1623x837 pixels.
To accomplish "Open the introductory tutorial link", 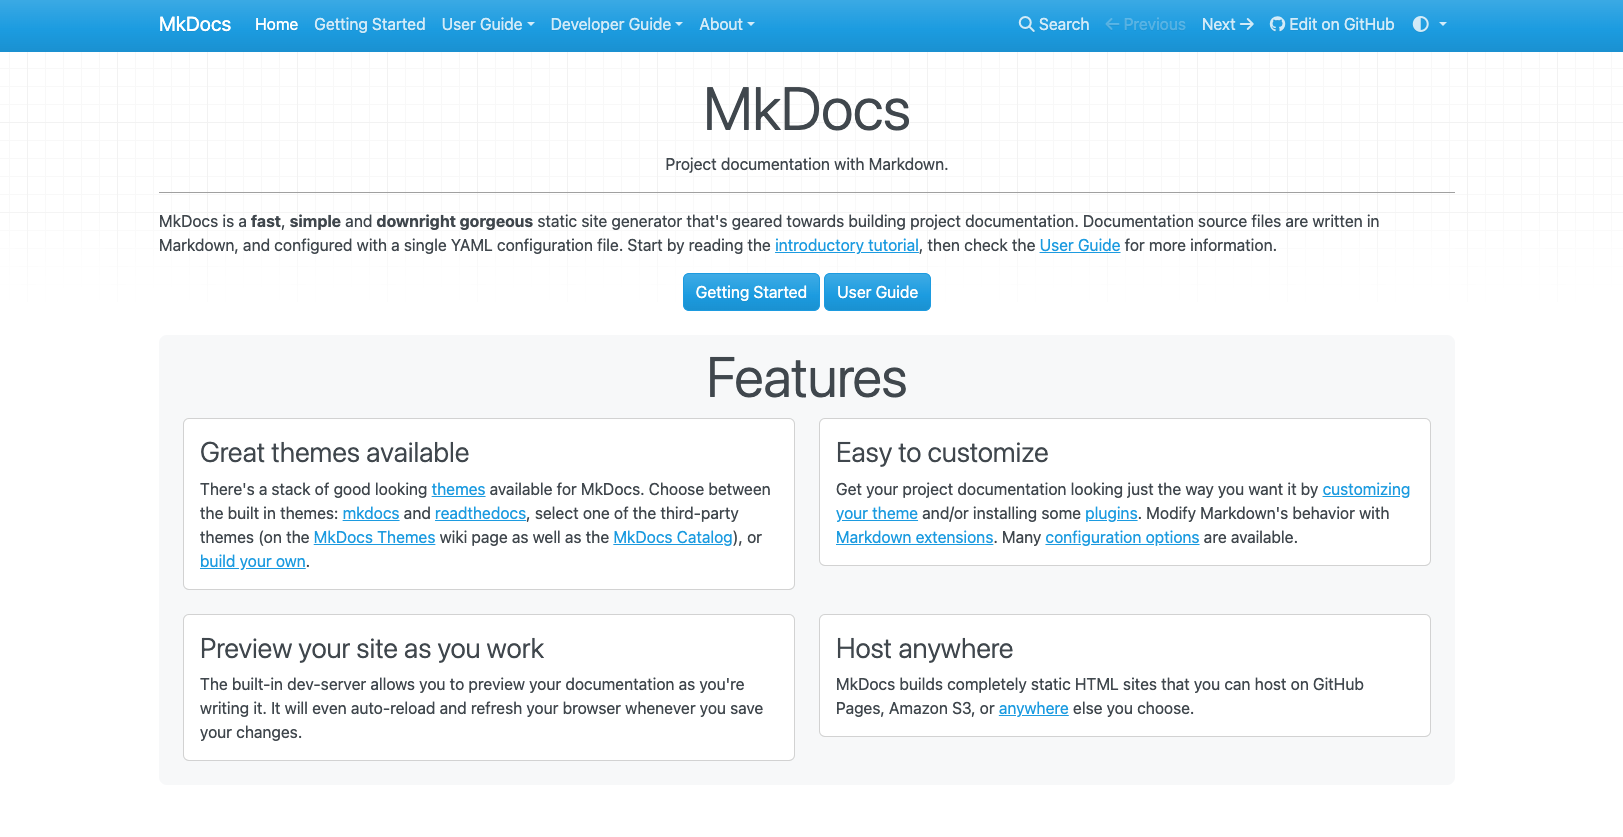I will point(846,245).
